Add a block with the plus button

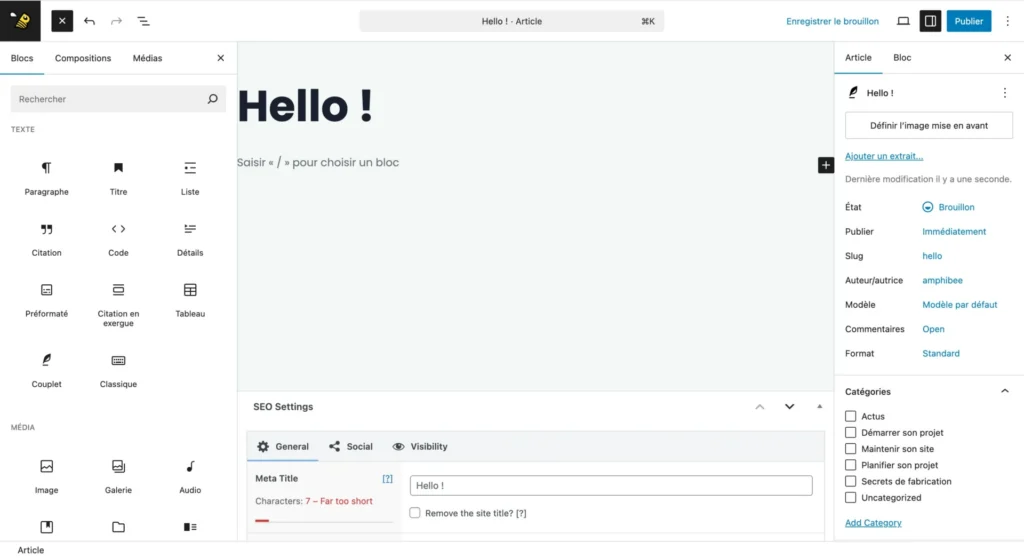[825, 165]
